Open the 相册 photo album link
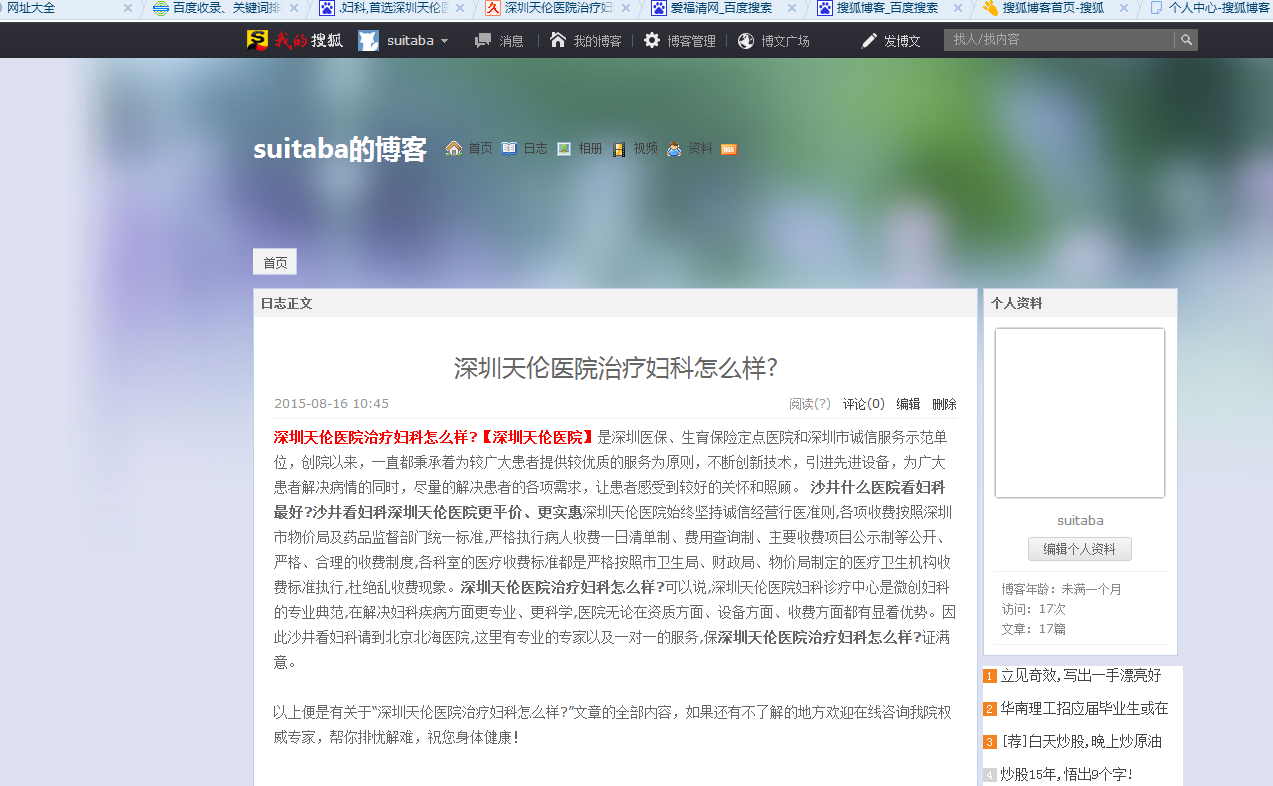This screenshot has height=786, width=1273. (x=580, y=148)
